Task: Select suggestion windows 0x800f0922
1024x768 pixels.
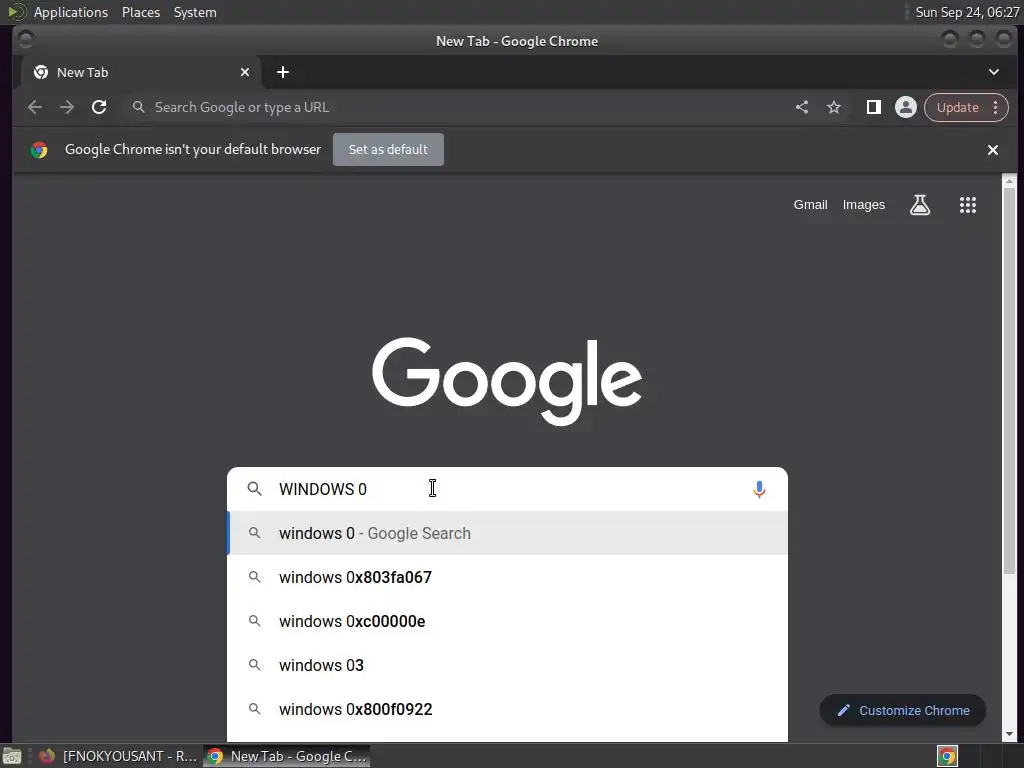Action: click(x=507, y=709)
